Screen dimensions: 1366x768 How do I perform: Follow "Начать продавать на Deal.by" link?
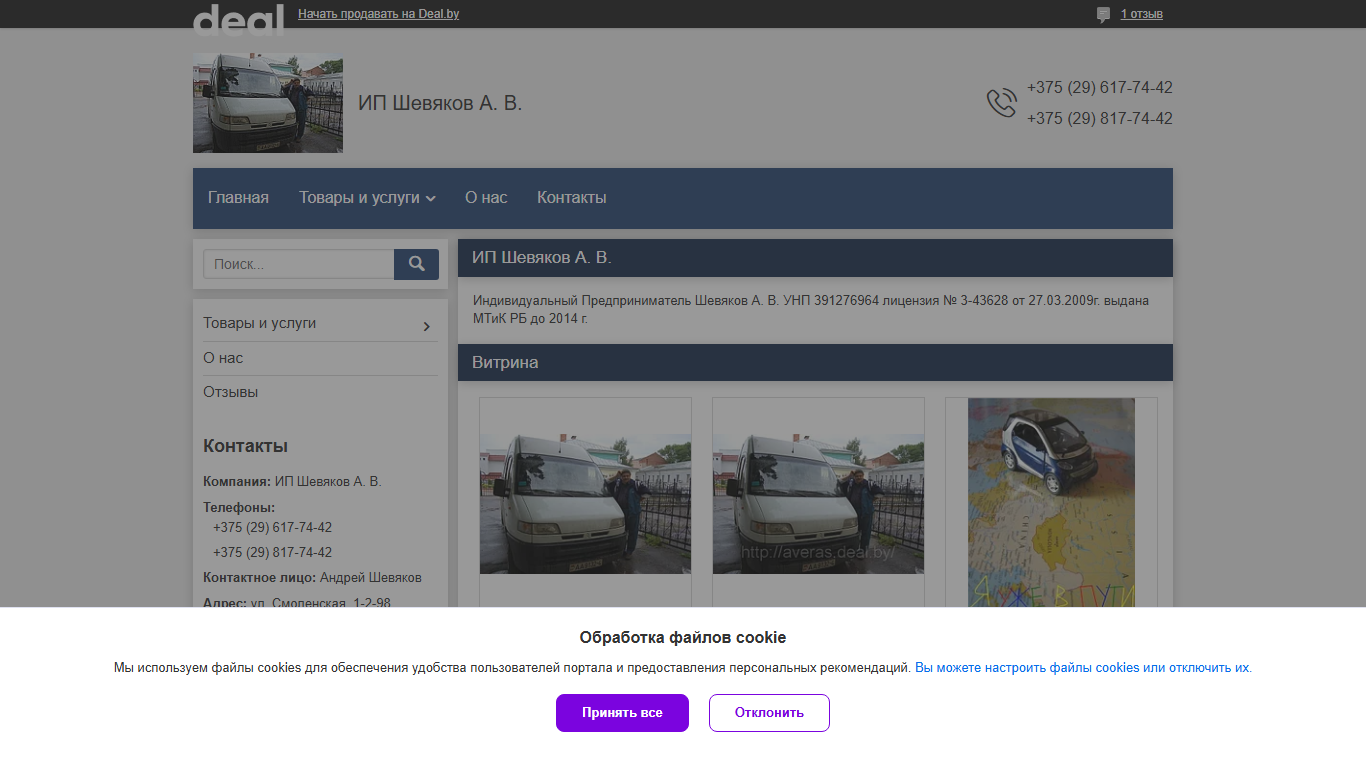(x=379, y=14)
